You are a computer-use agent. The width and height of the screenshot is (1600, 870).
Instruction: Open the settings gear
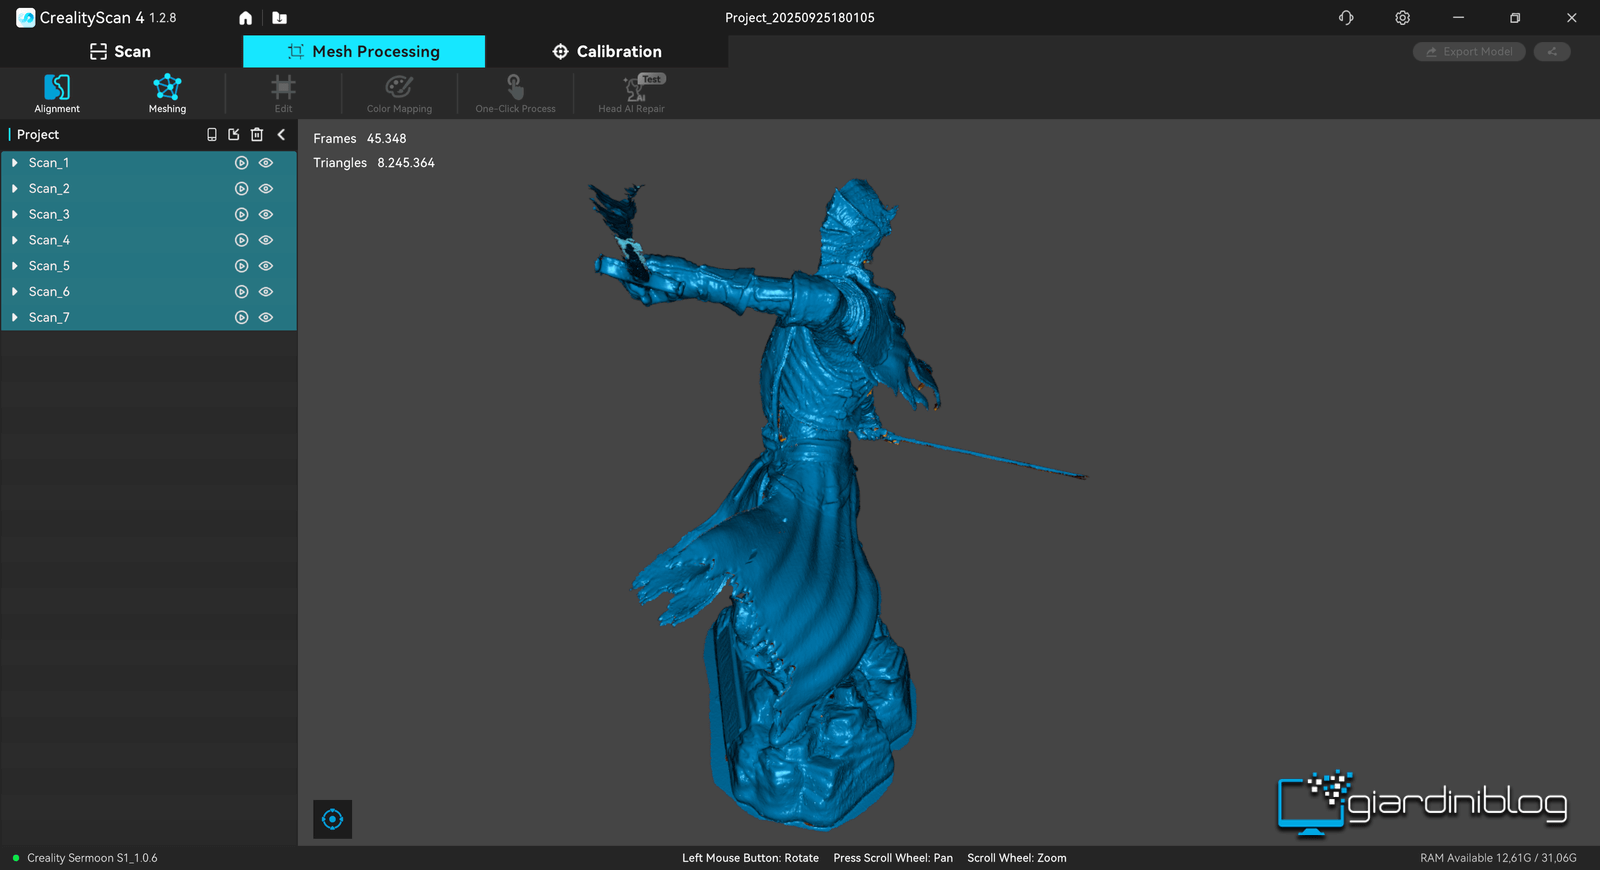(1403, 18)
